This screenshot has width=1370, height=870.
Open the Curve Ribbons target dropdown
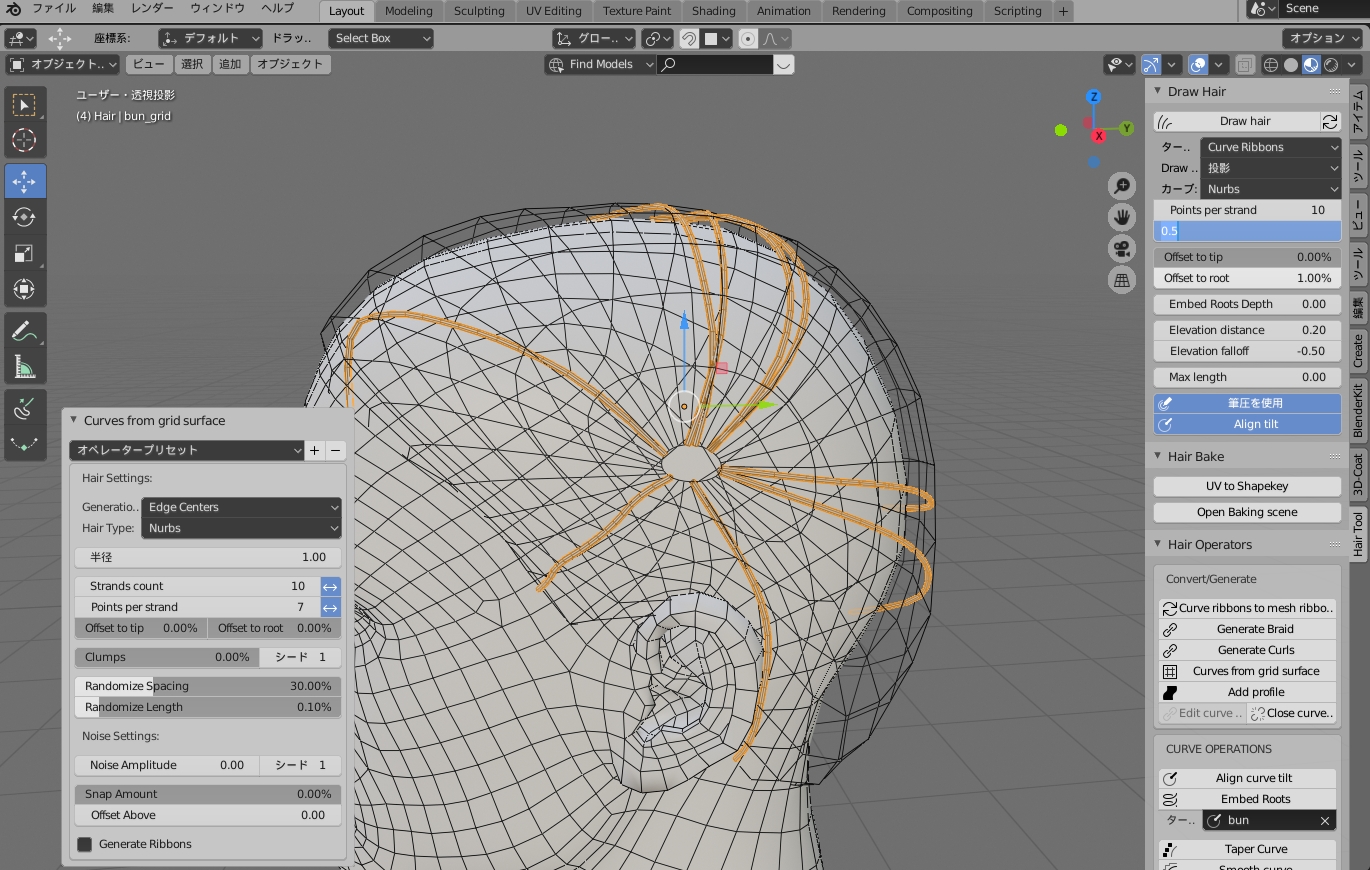click(1270, 147)
